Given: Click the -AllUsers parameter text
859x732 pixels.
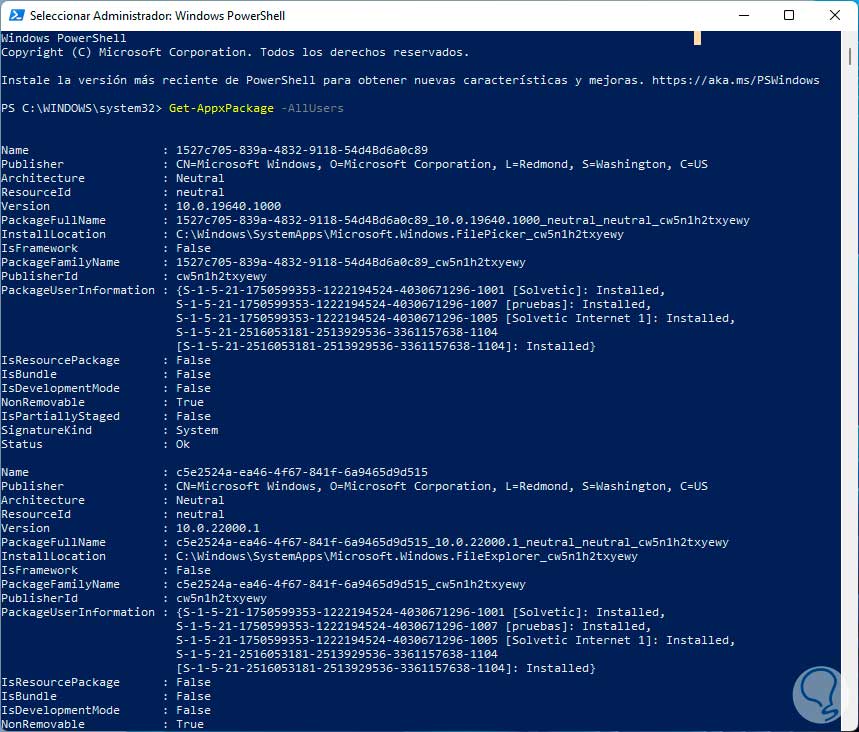Looking at the screenshot, I should point(312,108).
